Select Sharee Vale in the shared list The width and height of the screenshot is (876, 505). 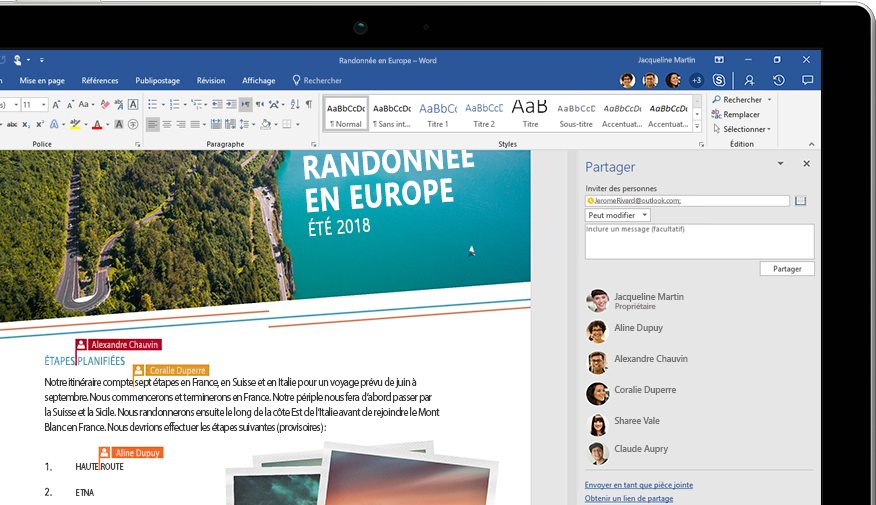click(x=637, y=421)
